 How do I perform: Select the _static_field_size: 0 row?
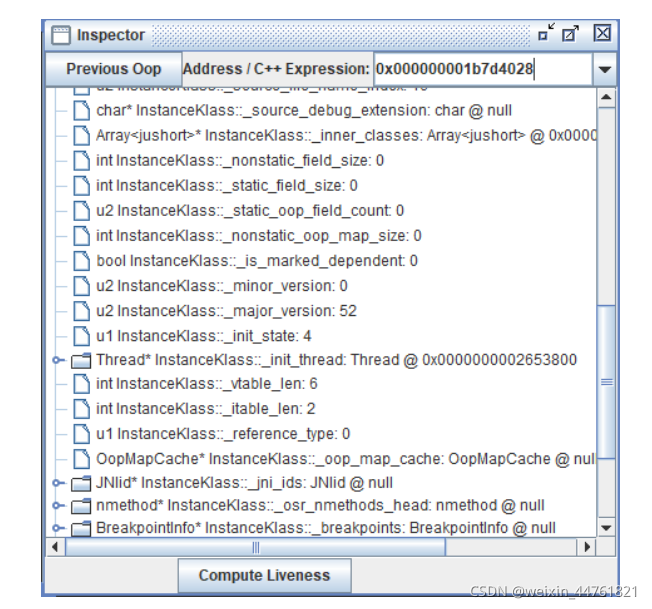point(227,185)
